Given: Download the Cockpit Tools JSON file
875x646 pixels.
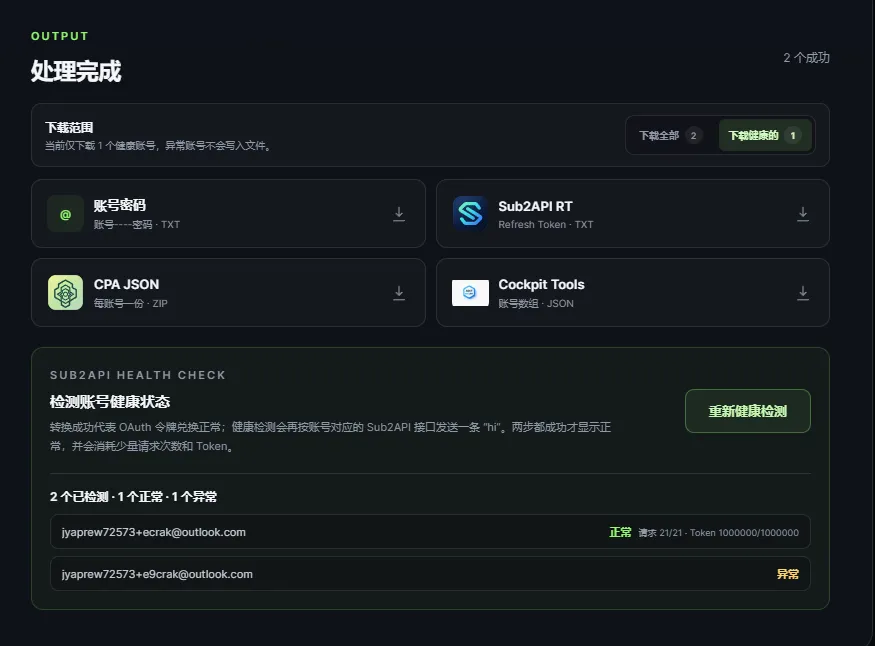Looking at the screenshot, I should (802, 293).
